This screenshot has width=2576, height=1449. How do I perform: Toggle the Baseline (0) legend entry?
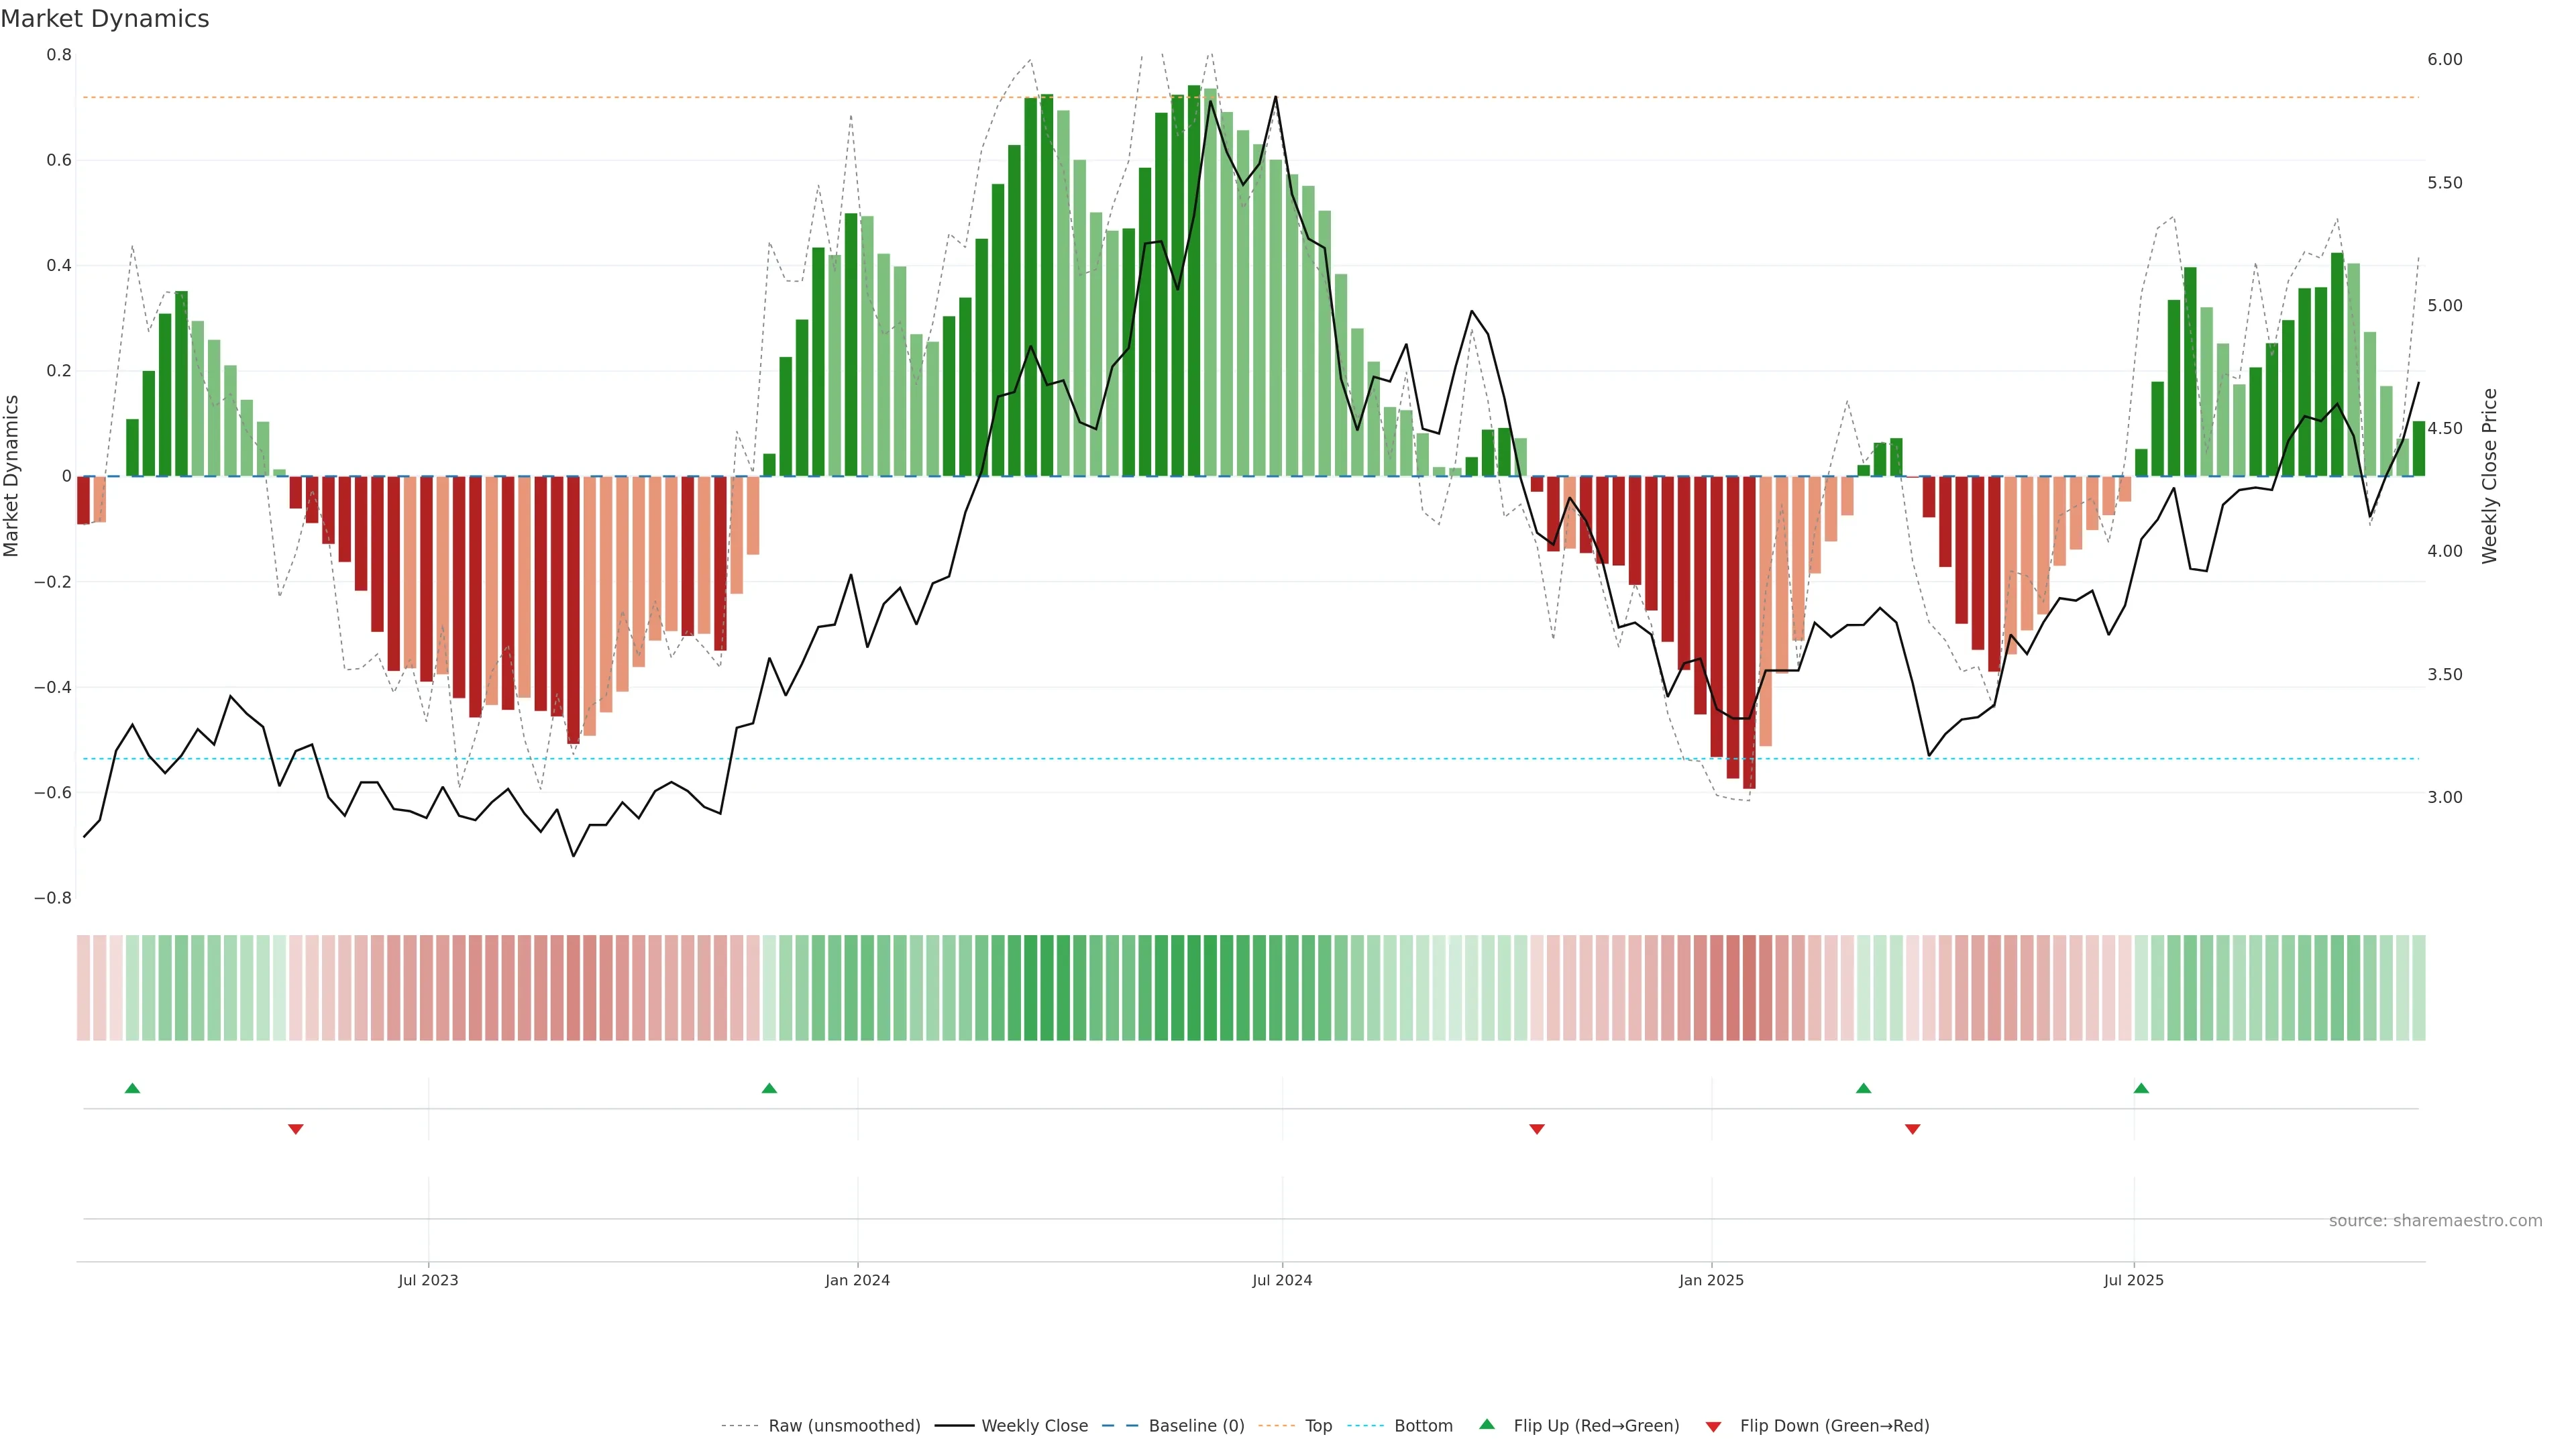pos(1196,1426)
